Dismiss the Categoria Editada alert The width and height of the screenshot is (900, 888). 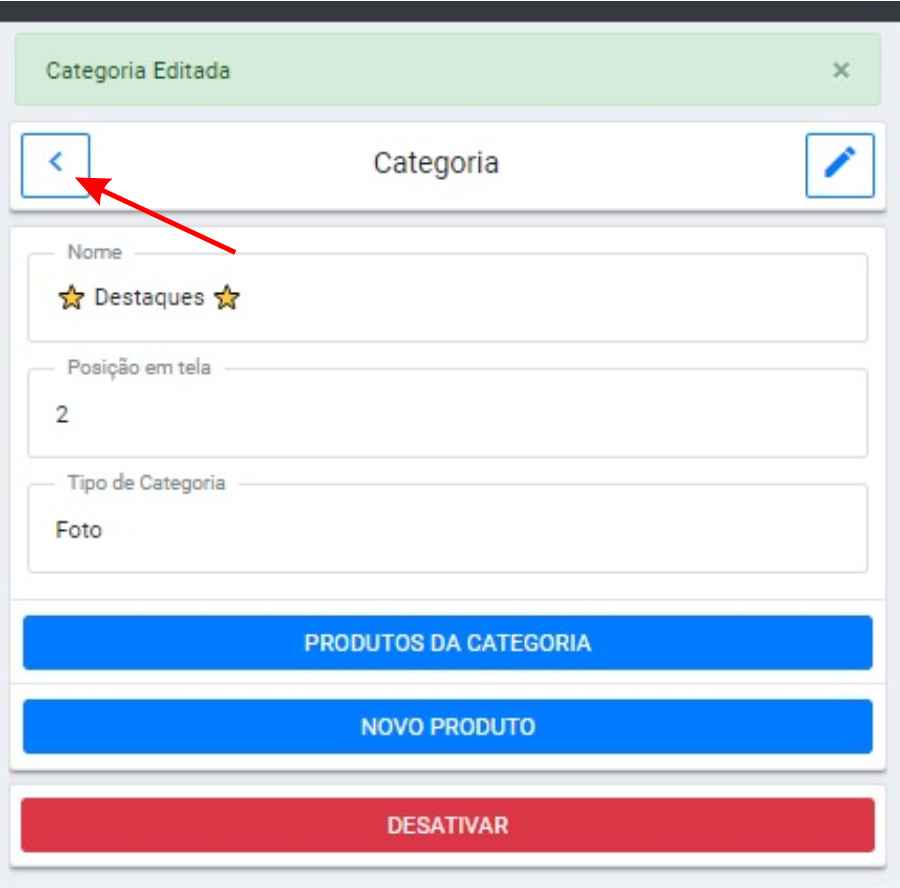click(x=841, y=70)
